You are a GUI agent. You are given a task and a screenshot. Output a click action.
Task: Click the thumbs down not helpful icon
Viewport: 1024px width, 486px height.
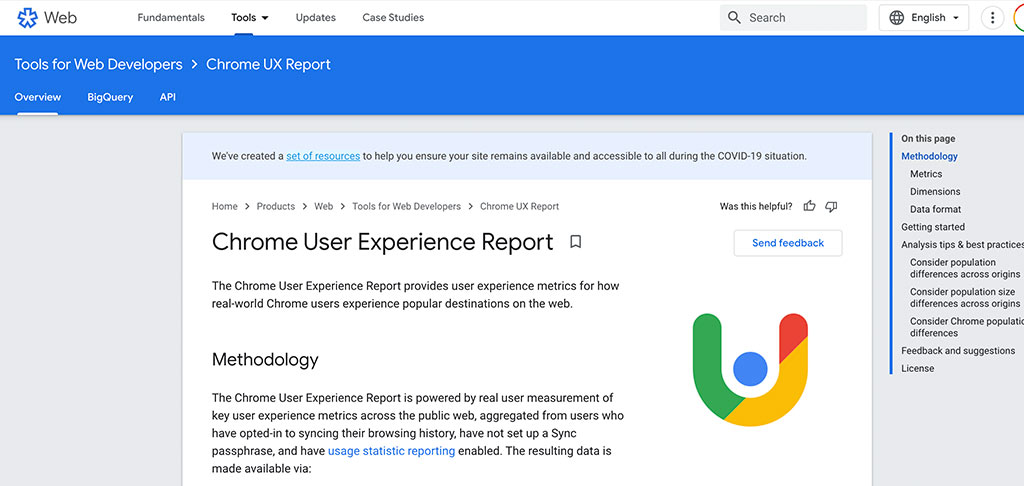pyautogui.click(x=831, y=206)
